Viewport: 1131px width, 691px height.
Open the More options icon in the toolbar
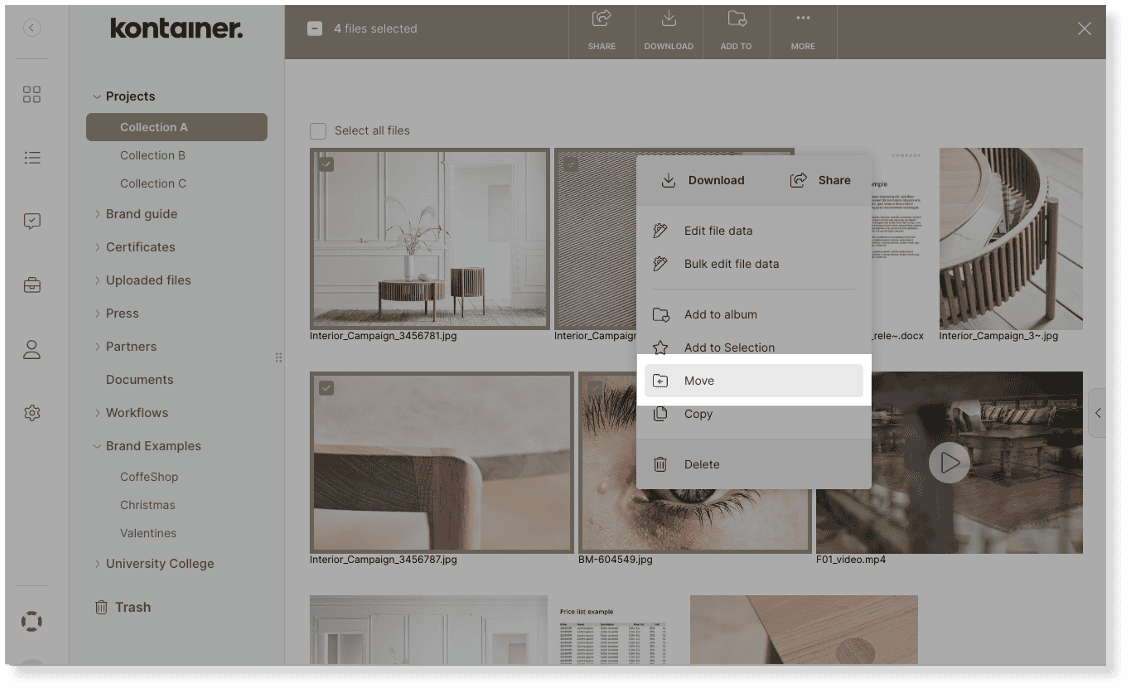click(803, 31)
